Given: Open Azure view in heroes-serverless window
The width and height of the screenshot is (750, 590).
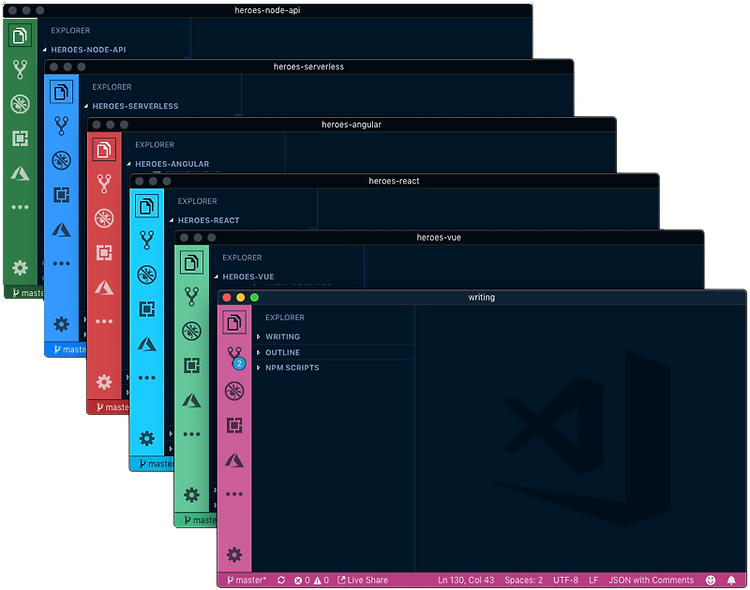Looking at the screenshot, I should click(x=61, y=230).
